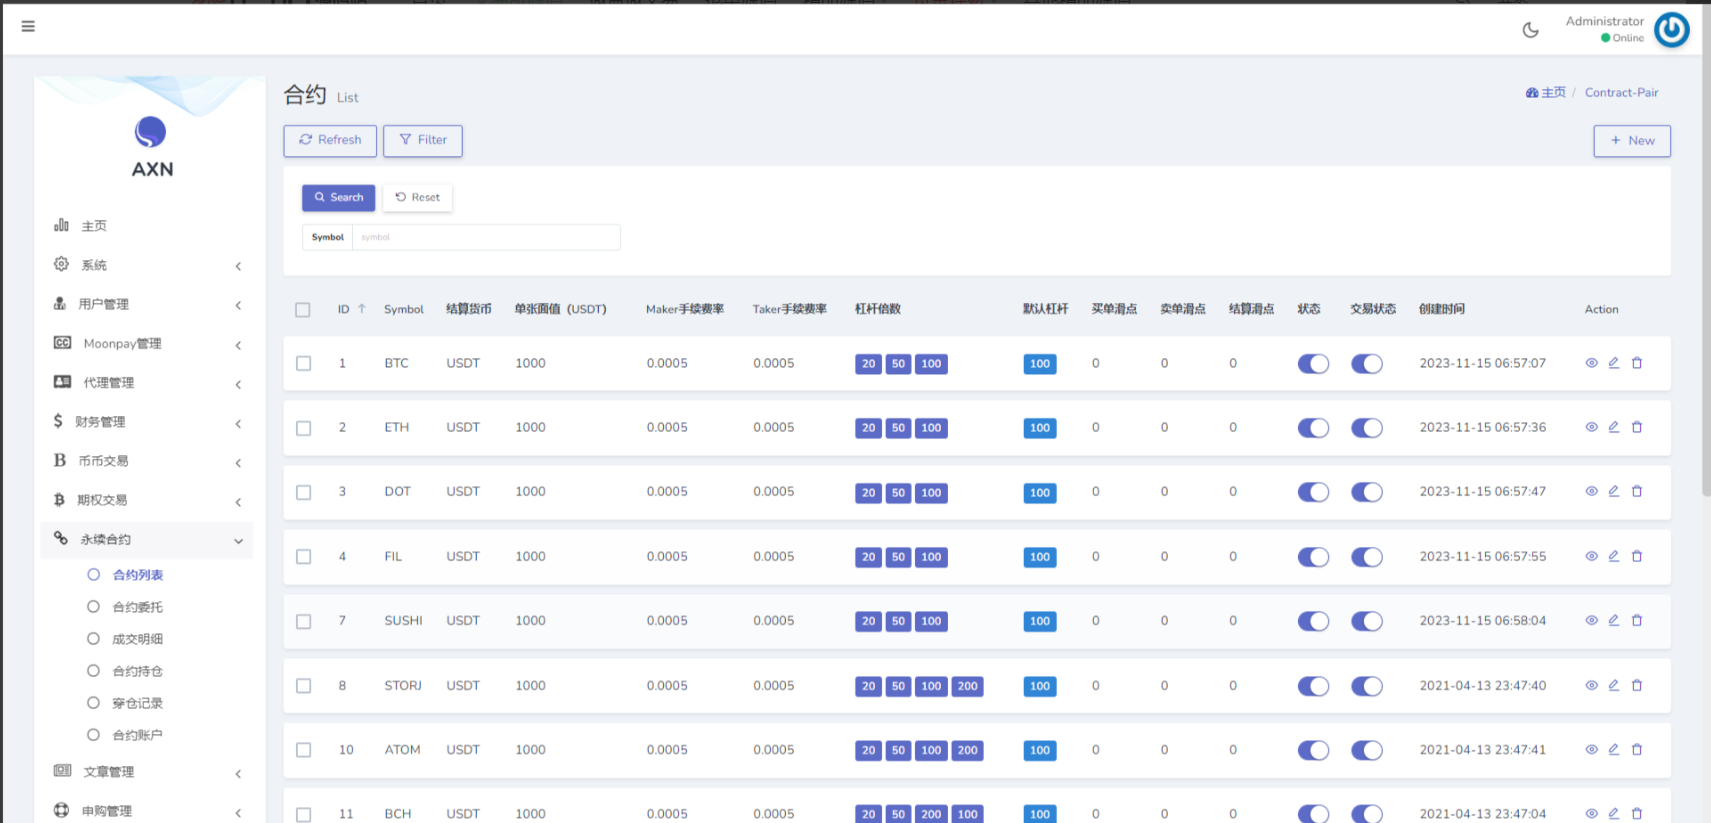1711x823 pixels.
Task: Click the hamburger menu icon
Action: pos(28,26)
